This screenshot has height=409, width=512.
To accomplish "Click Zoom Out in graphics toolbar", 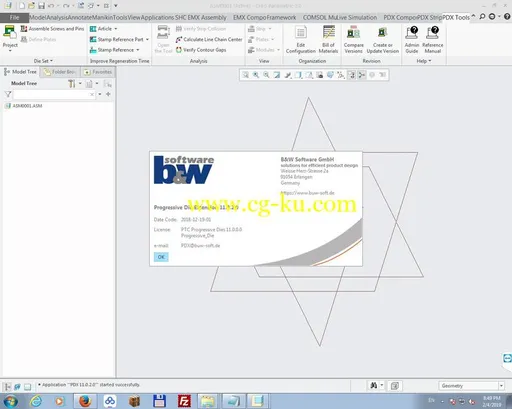I will pos(266,75).
